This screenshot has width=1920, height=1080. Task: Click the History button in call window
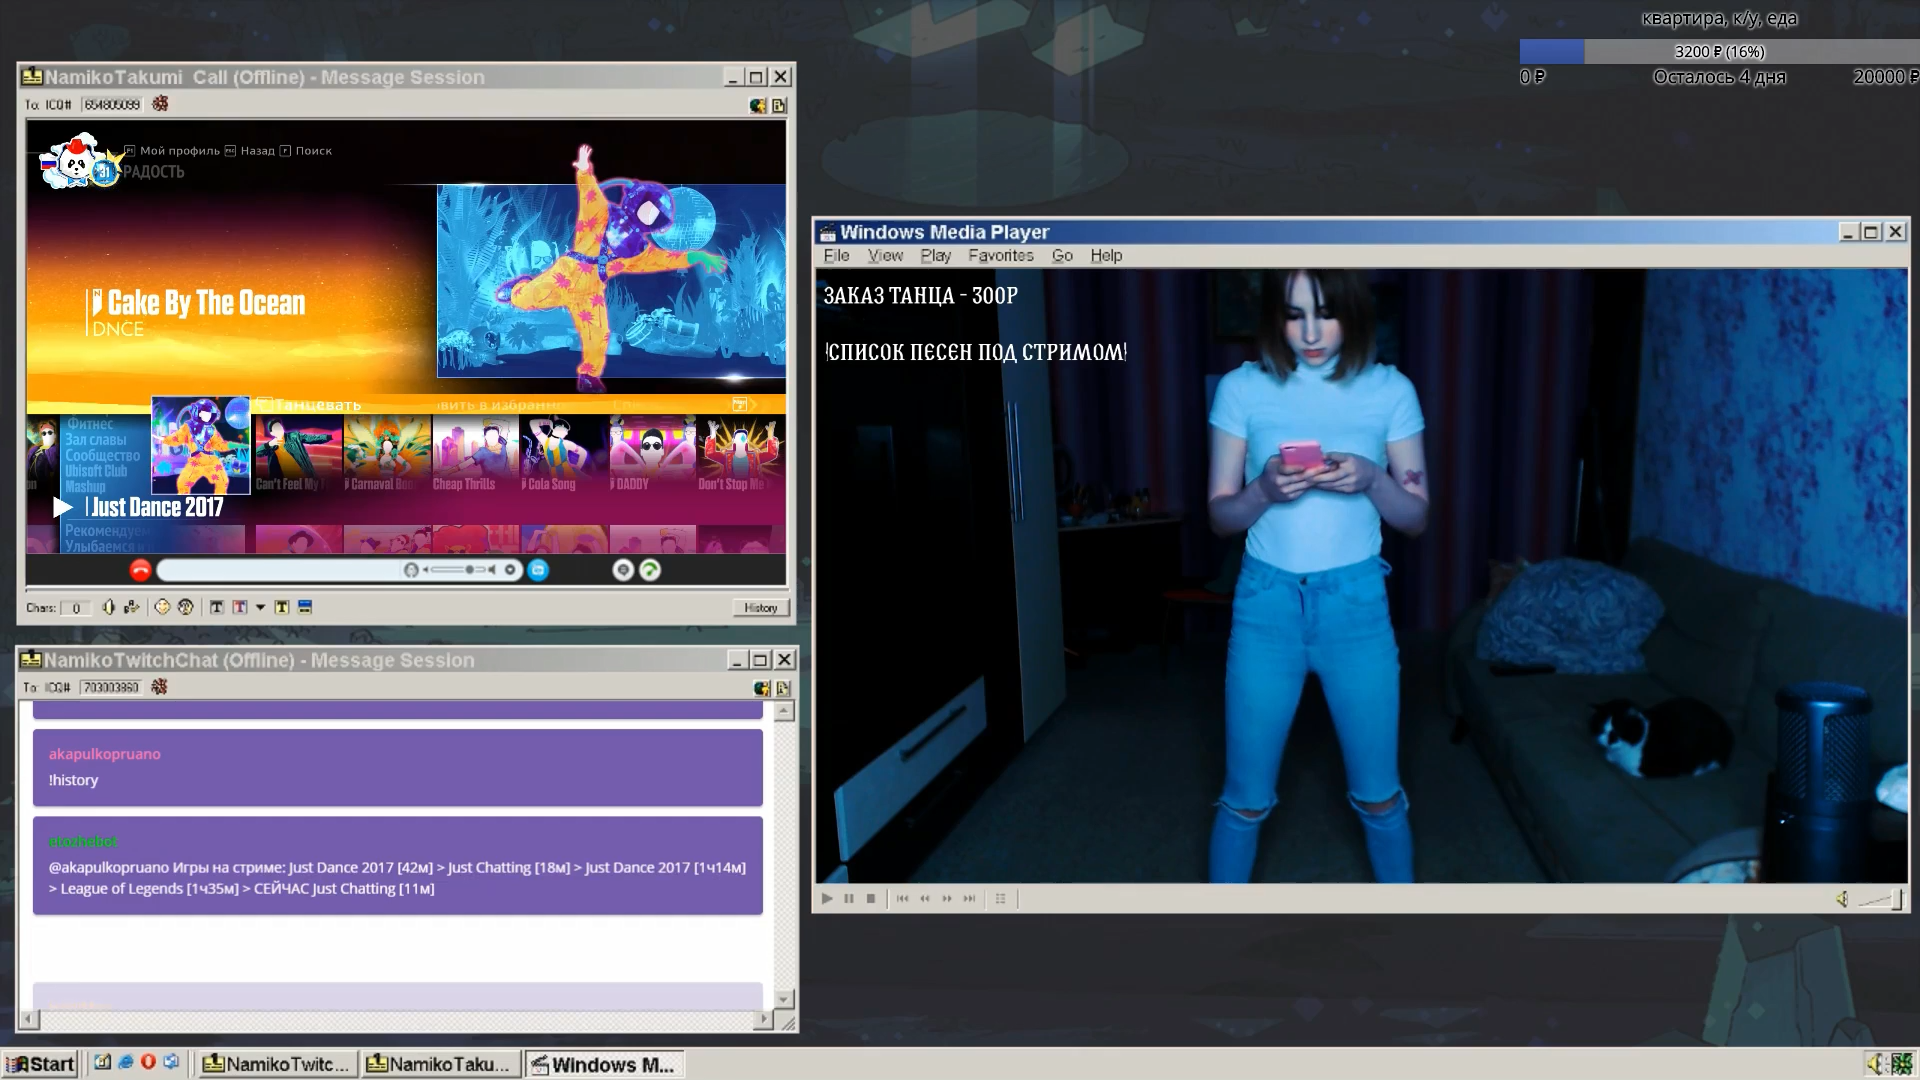click(760, 608)
